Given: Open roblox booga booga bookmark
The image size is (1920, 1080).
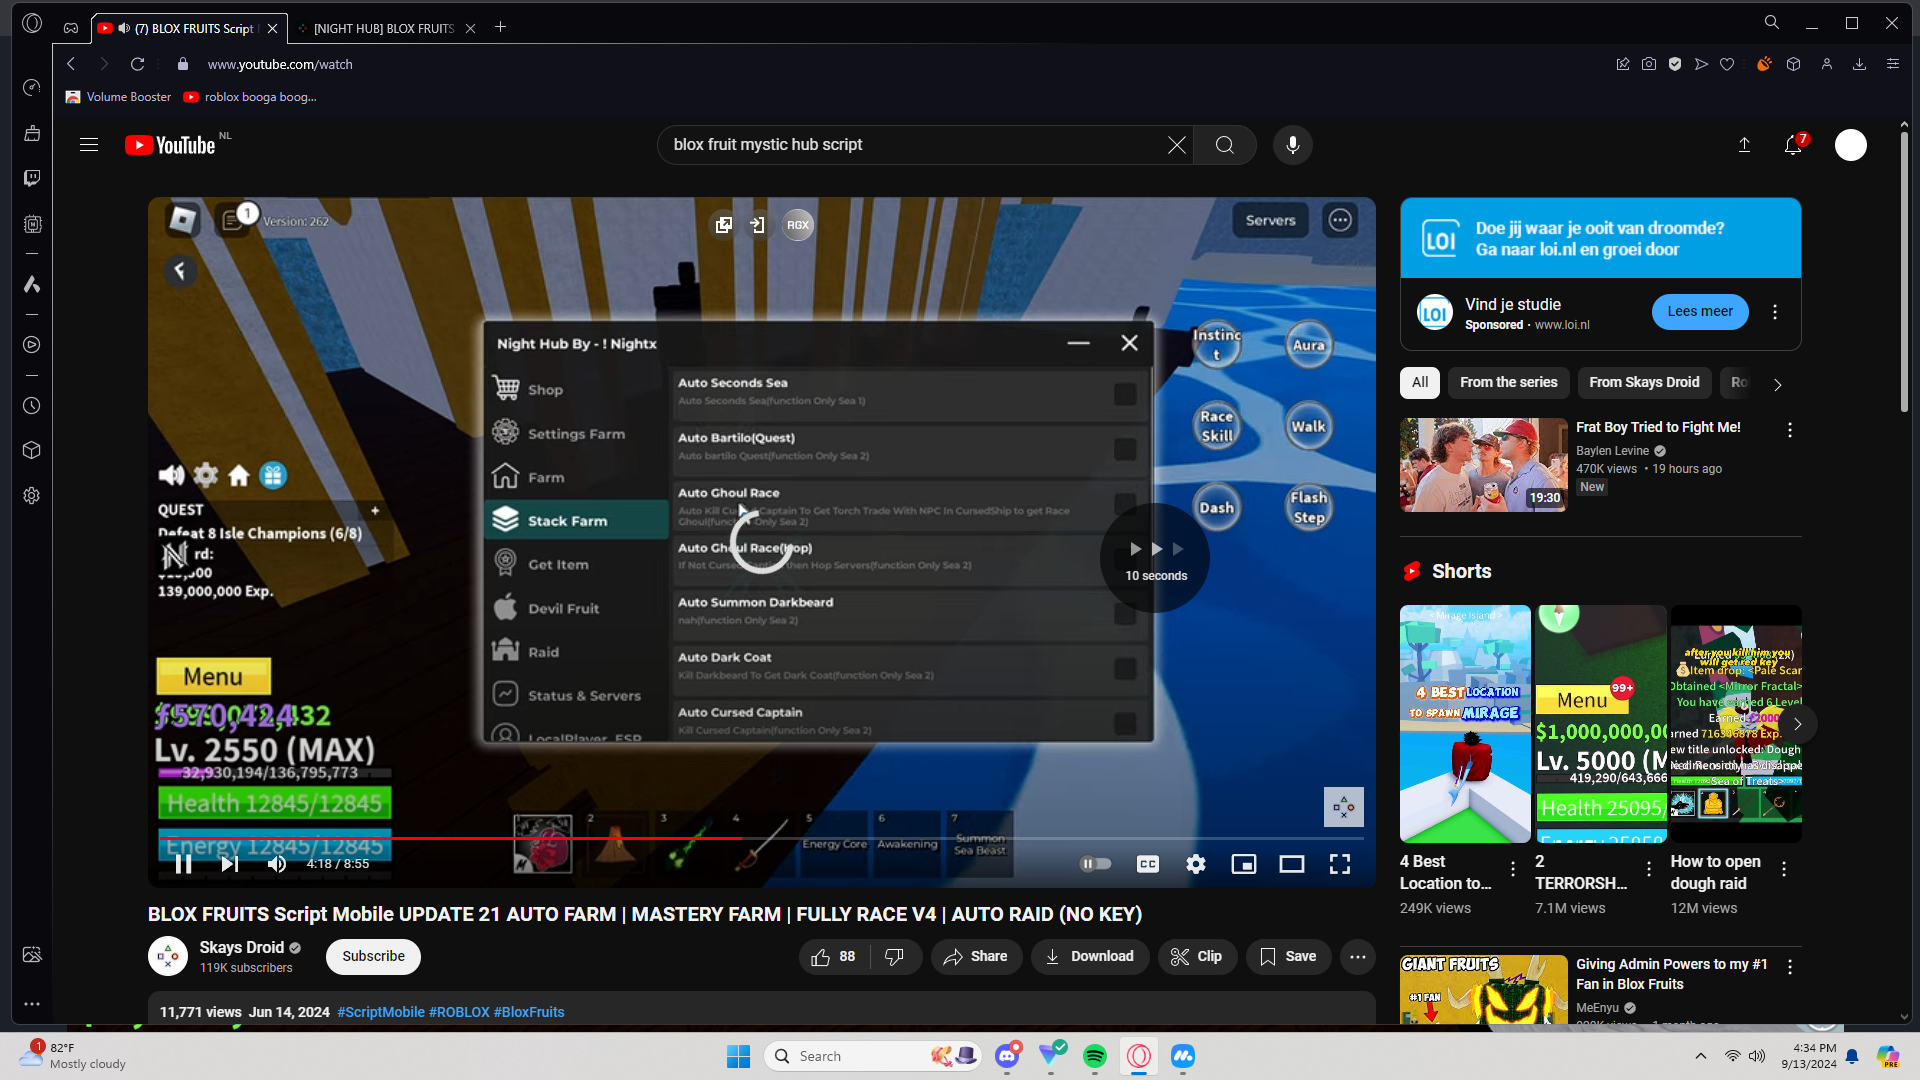Looking at the screenshot, I should coord(250,97).
